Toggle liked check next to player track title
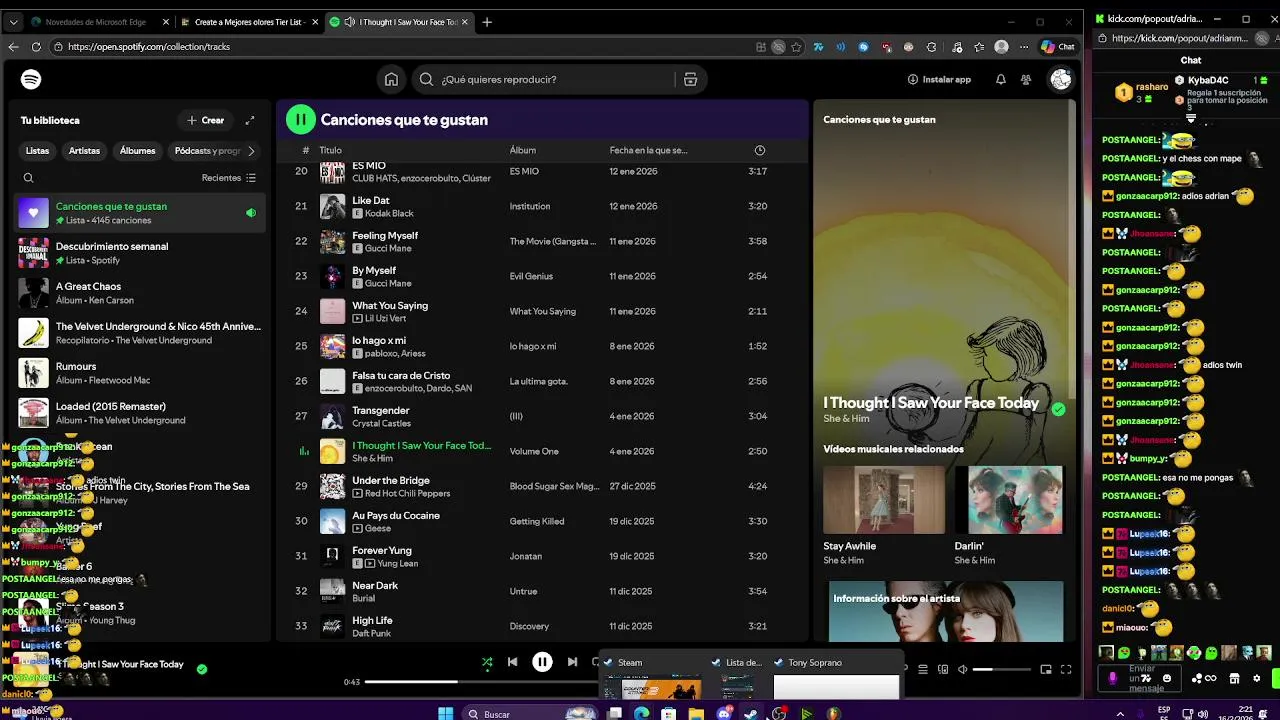The height and width of the screenshot is (720, 1280). pos(202,668)
